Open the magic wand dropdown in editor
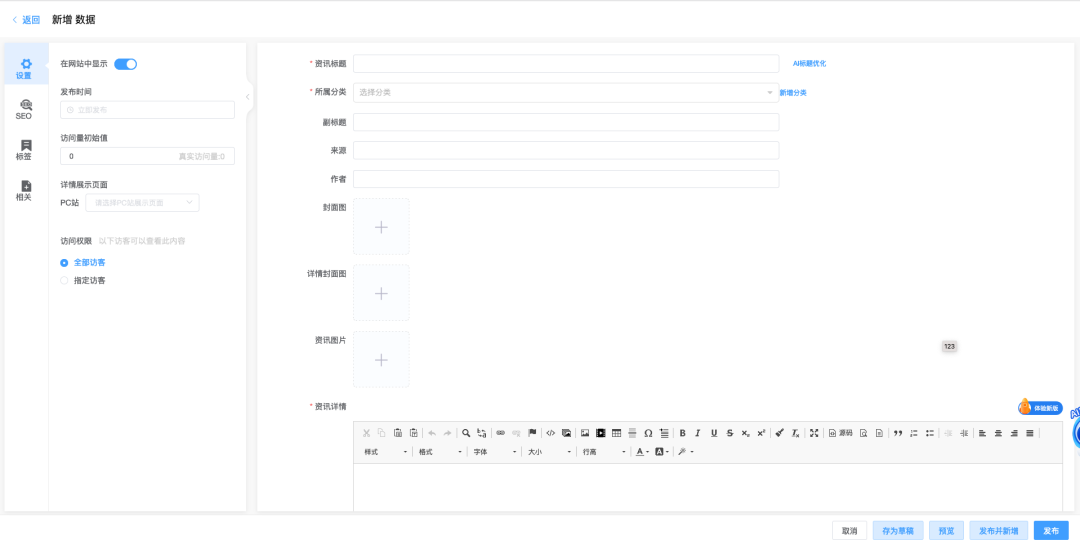 [x=685, y=452]
